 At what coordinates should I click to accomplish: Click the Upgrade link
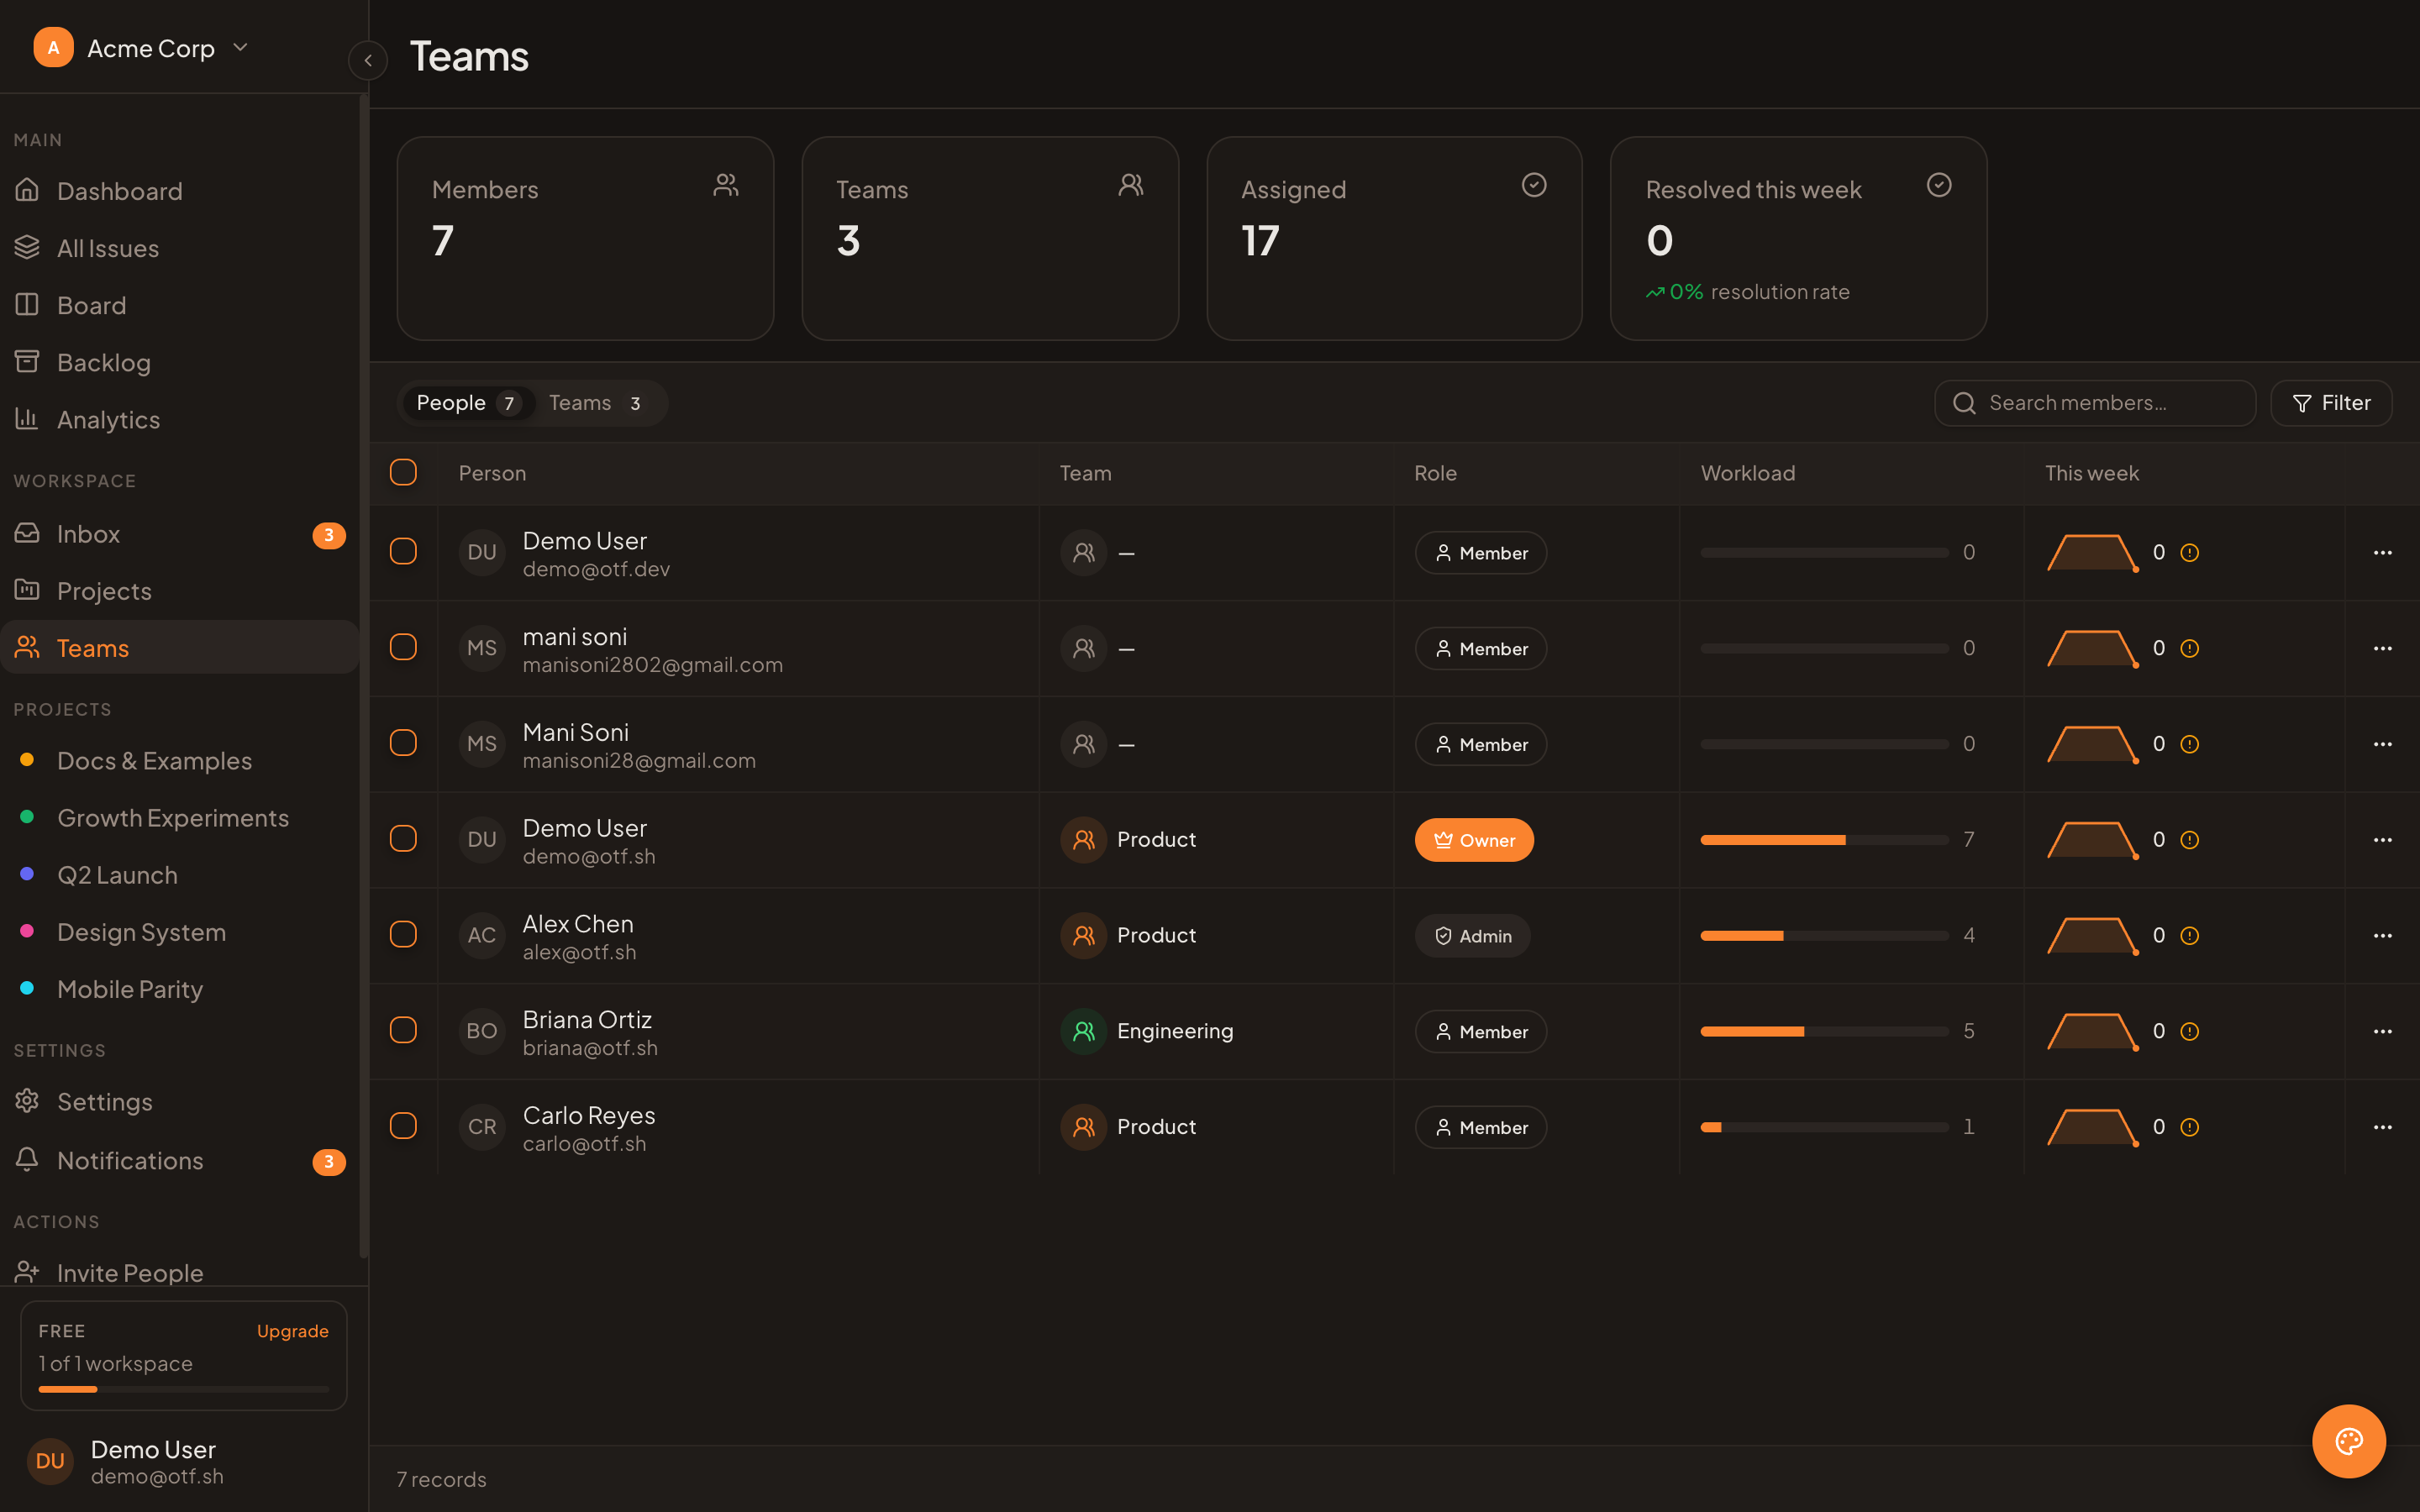tap(293, 1331)
